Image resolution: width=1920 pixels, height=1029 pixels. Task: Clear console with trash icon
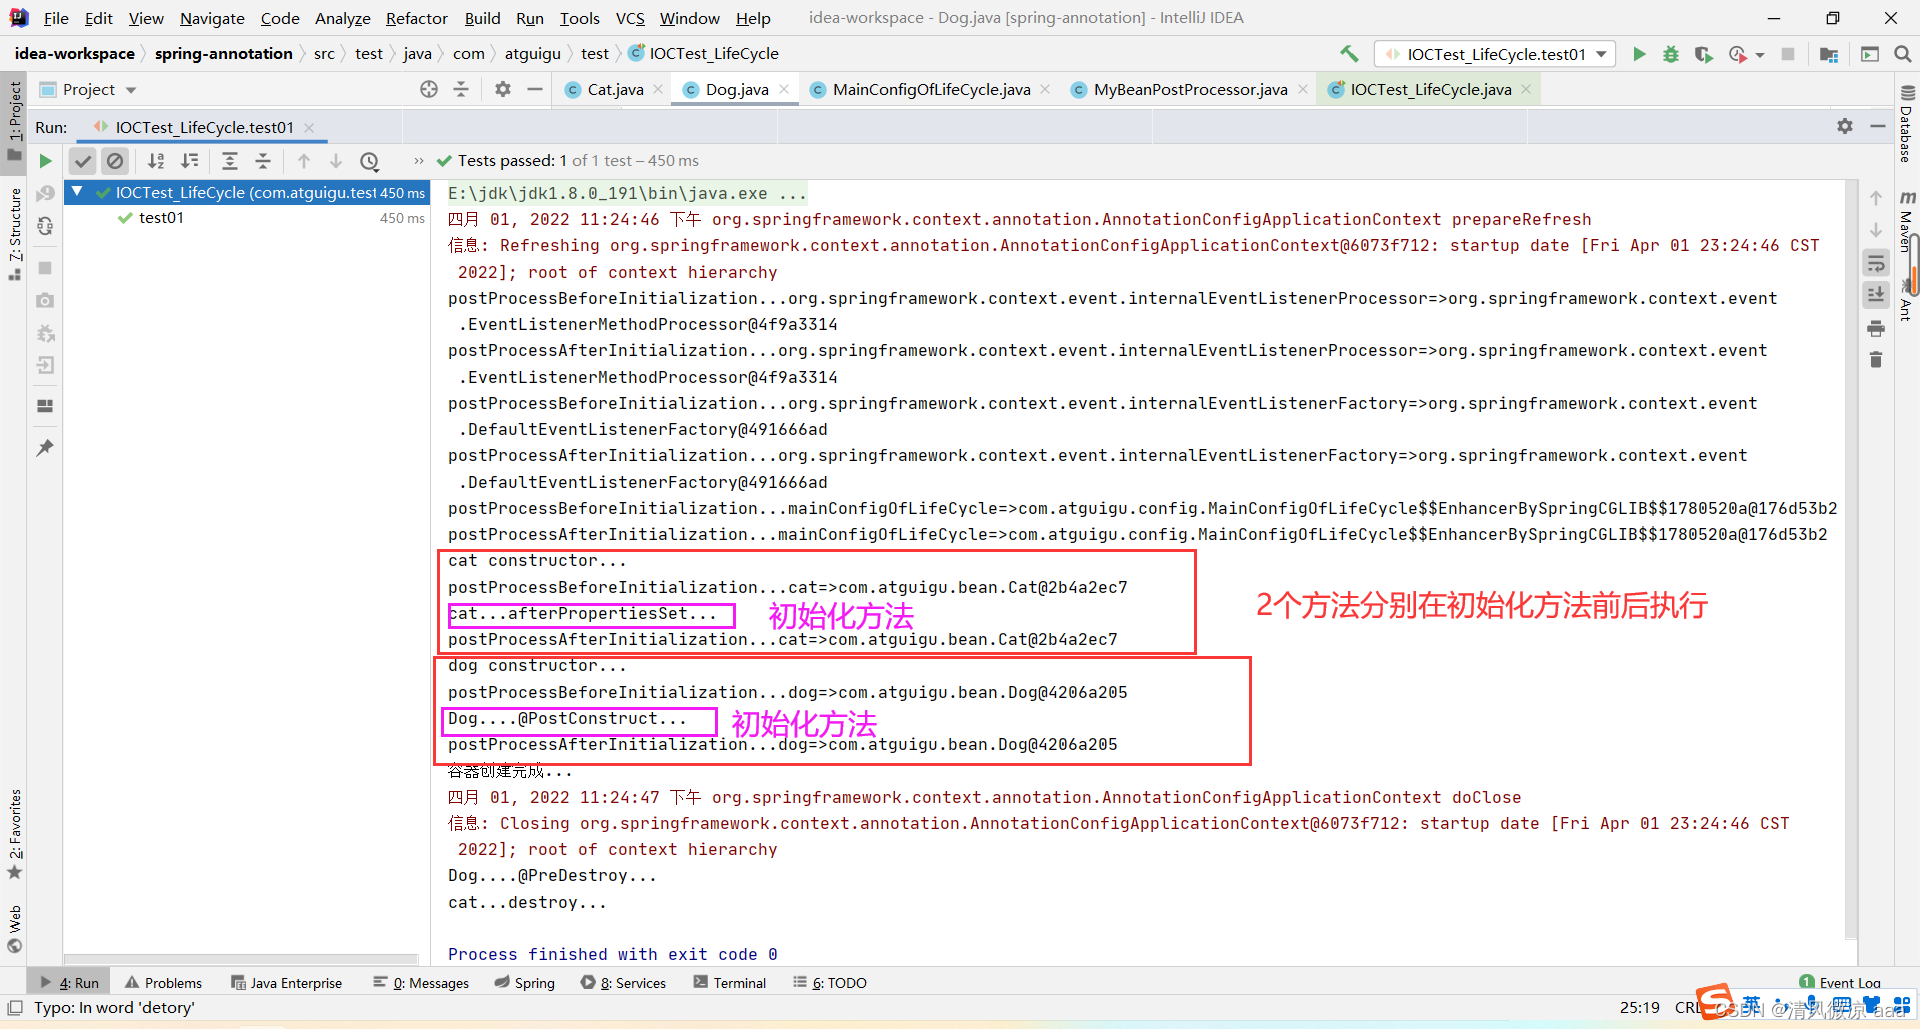[1876, 360]
